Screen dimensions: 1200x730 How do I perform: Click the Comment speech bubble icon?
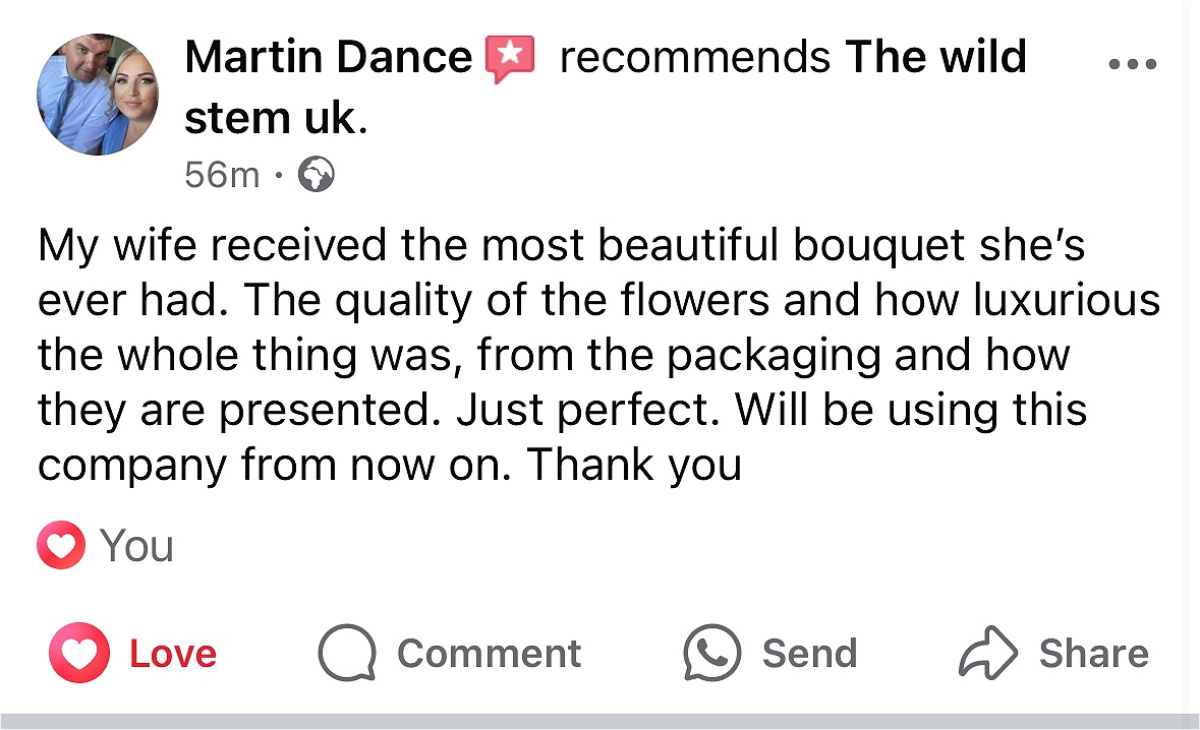pos(347,654)
